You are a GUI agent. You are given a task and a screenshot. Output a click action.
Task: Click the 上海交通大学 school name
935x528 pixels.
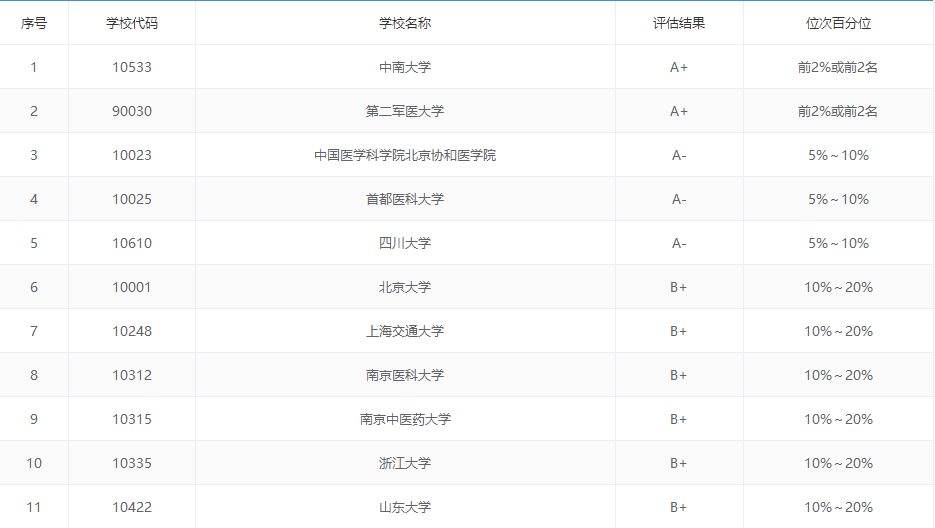(405, 331)
